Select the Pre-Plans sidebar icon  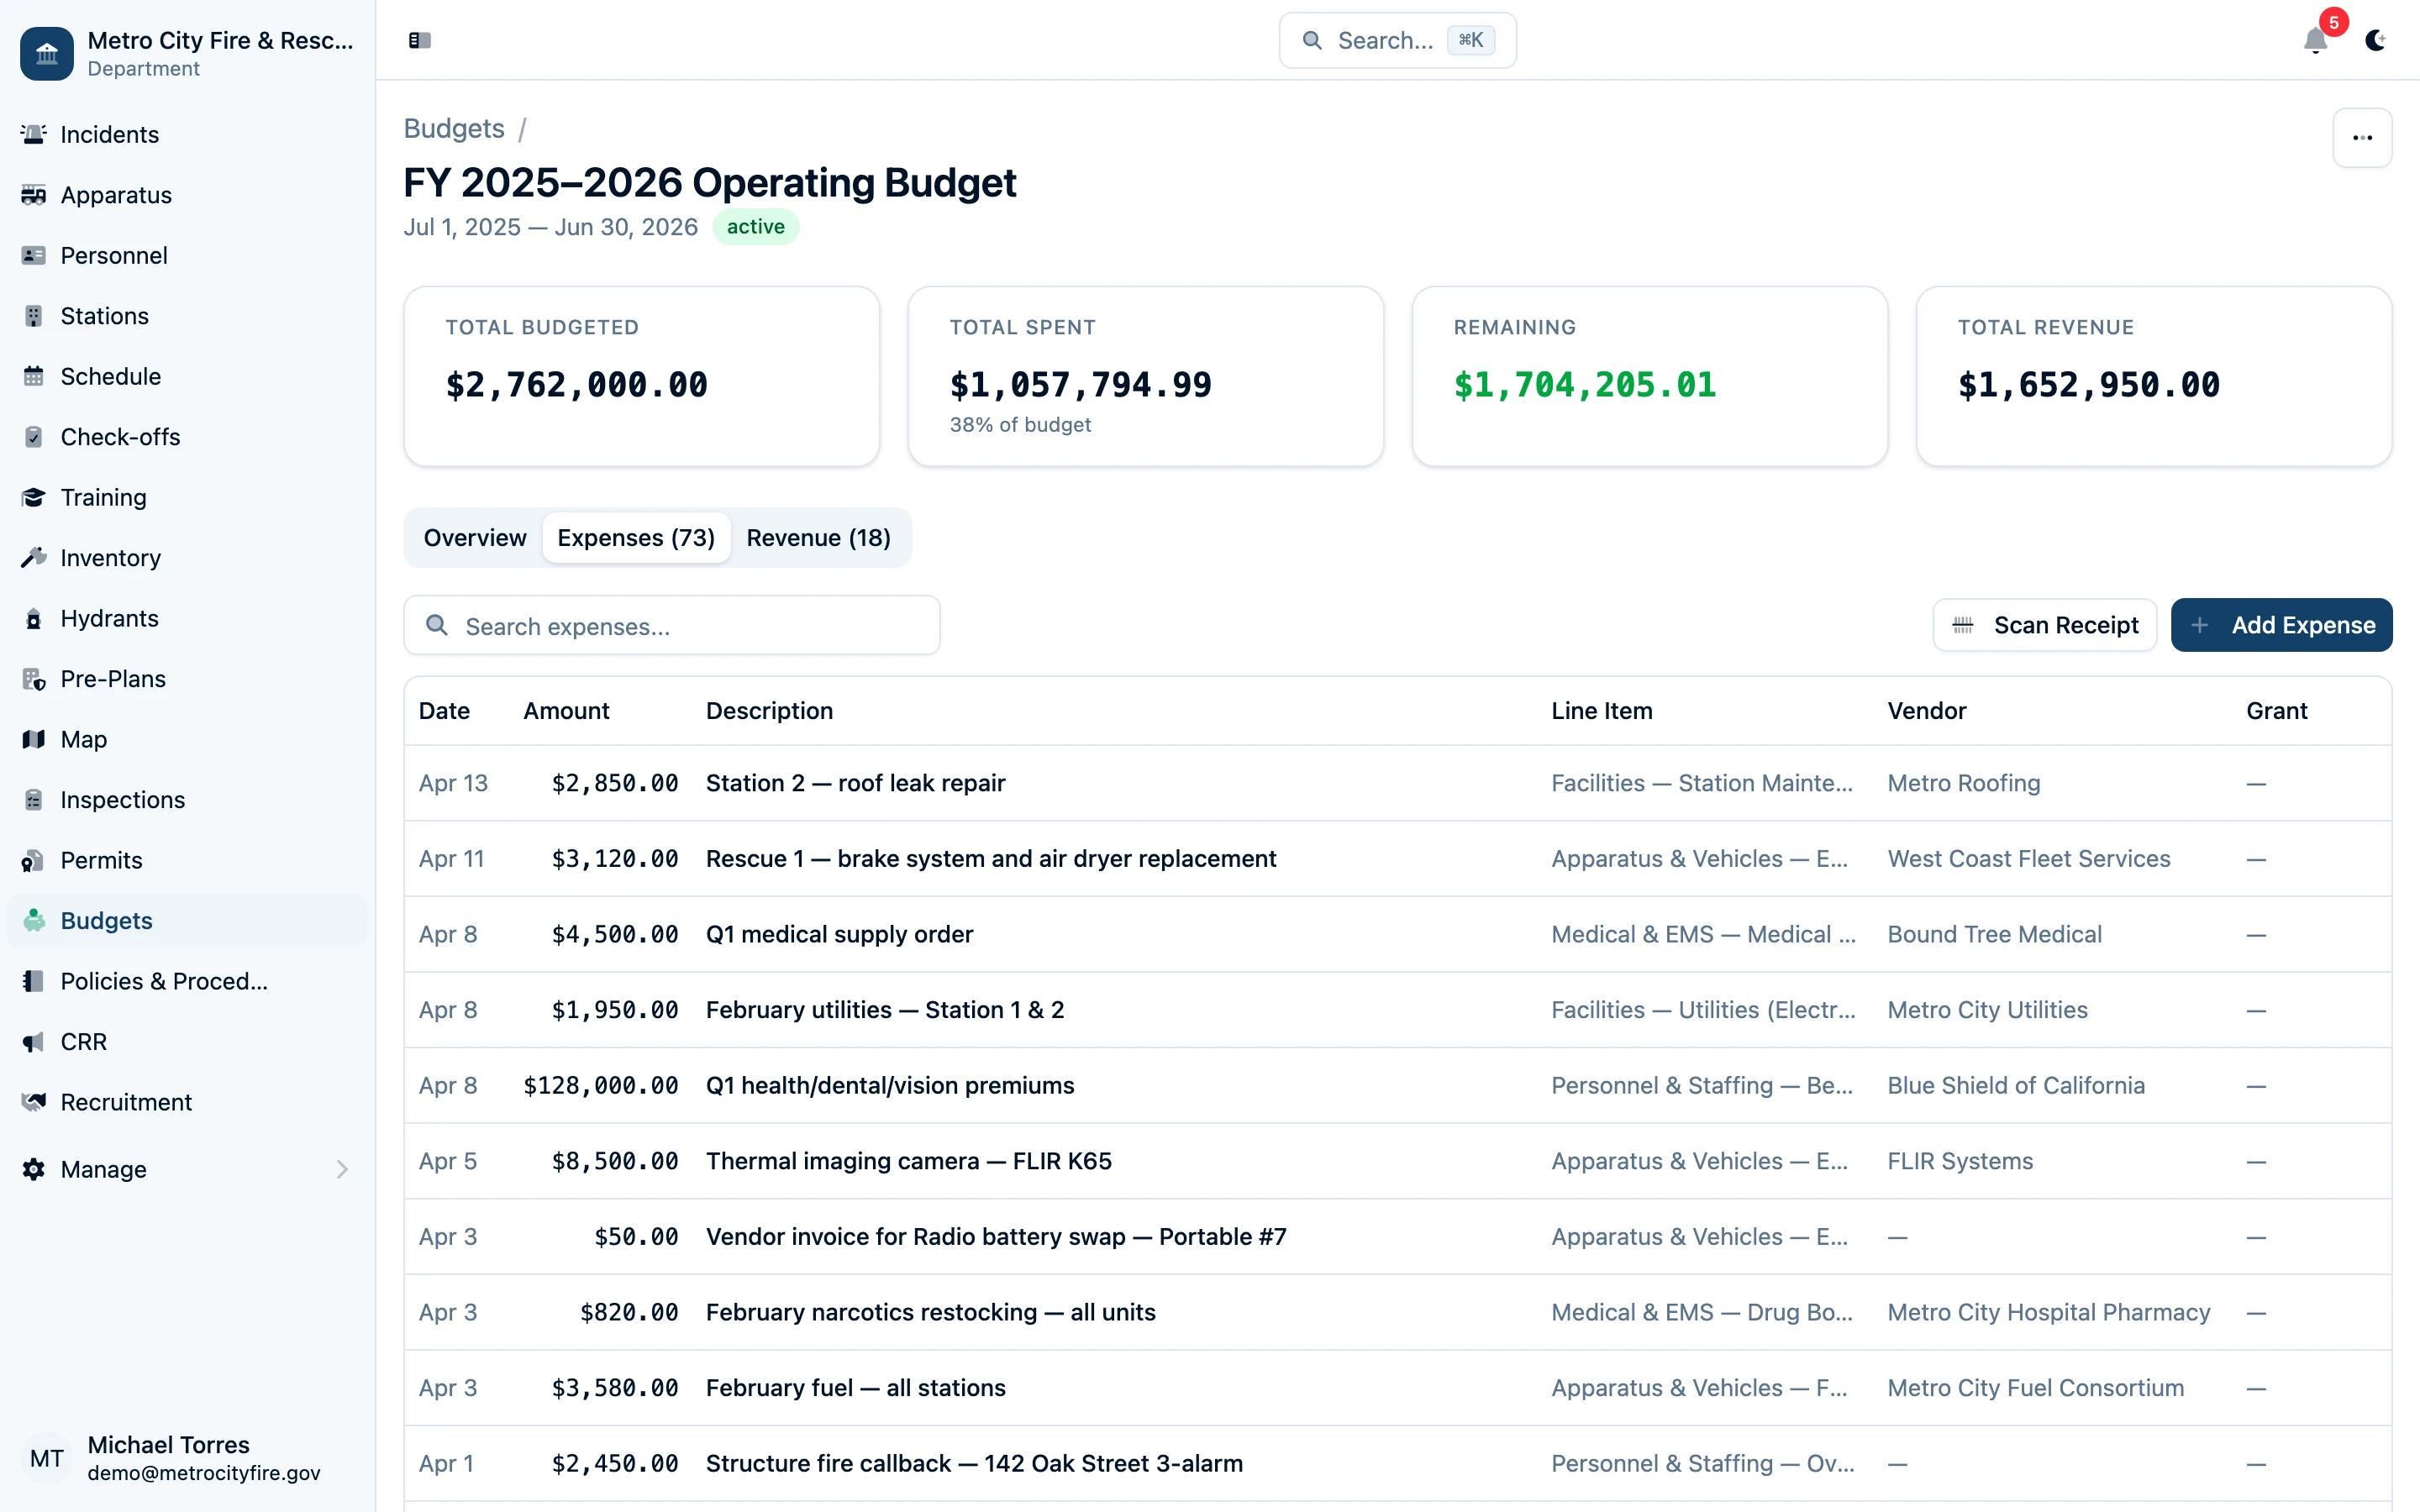pyautogui.click(x=33, y=679)
